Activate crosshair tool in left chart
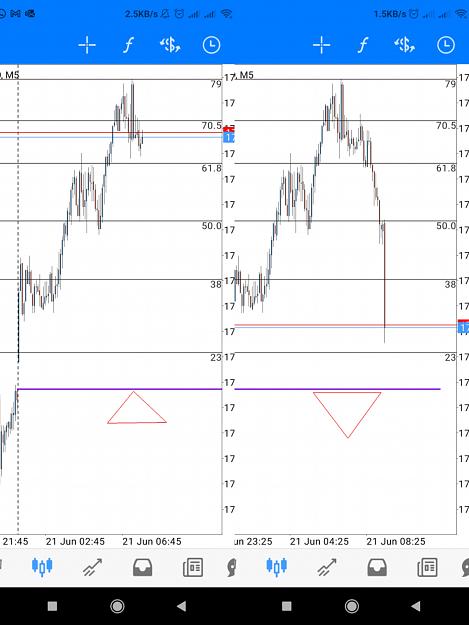This screenshot has height=625, width=469. (87, 45)
